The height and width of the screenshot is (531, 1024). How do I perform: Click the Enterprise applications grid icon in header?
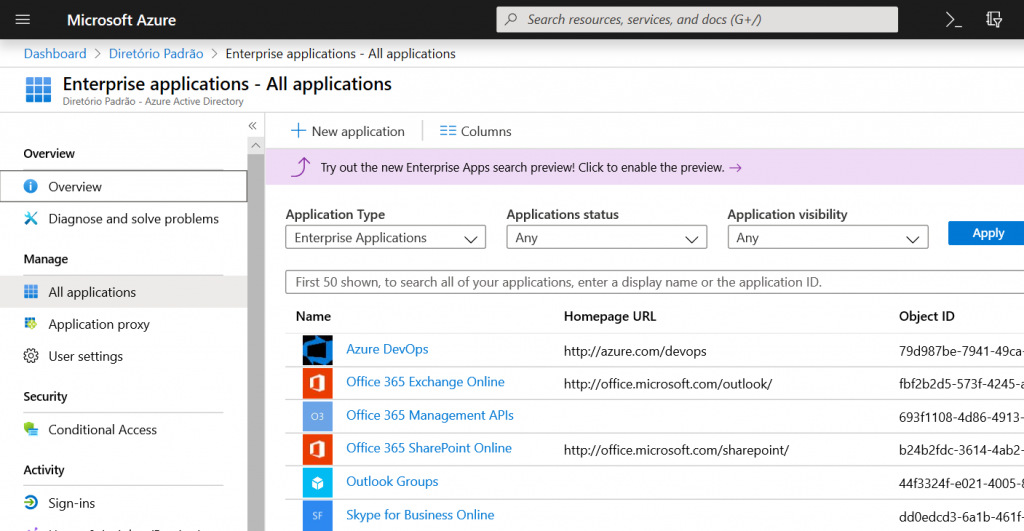point(38,89)
